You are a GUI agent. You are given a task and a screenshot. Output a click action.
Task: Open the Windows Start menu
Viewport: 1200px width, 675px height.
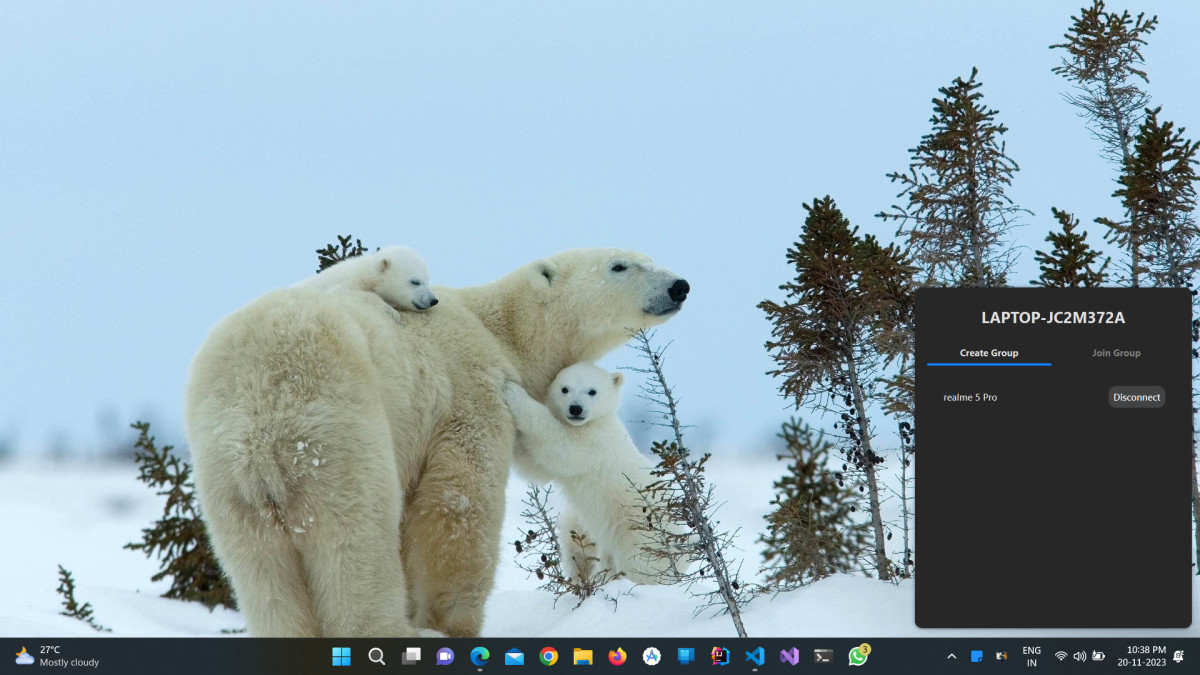tap(341, 656)
